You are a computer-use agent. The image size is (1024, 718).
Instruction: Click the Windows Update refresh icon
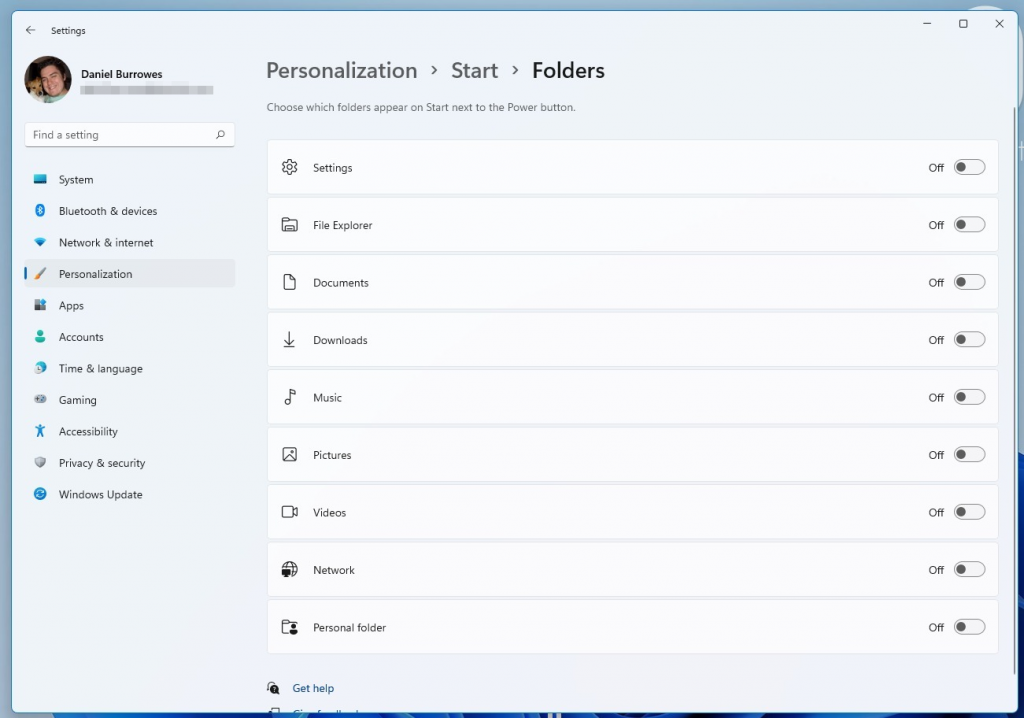[x=40, y=494]
